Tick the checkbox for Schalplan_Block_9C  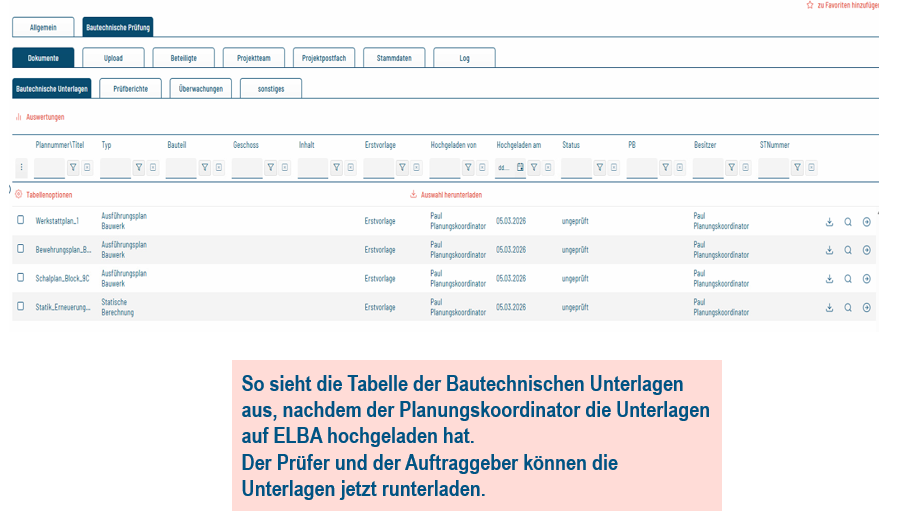(20, 277)
